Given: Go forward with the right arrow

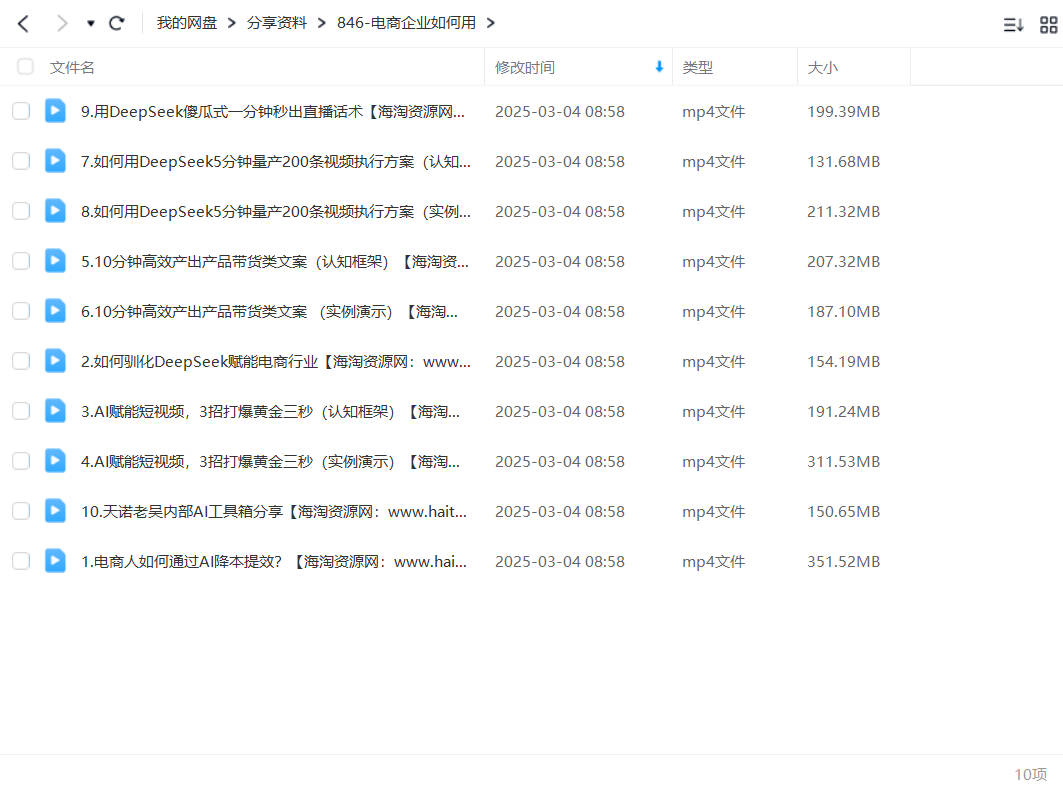Looking at the screenshot, I should 62,24.
